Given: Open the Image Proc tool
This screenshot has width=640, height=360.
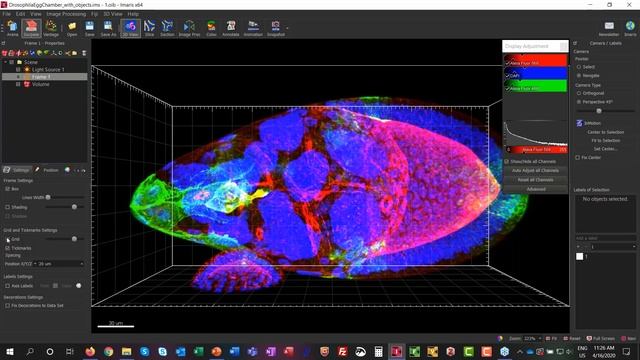Looking at the screenshot, I should click(x=189, y=29).
